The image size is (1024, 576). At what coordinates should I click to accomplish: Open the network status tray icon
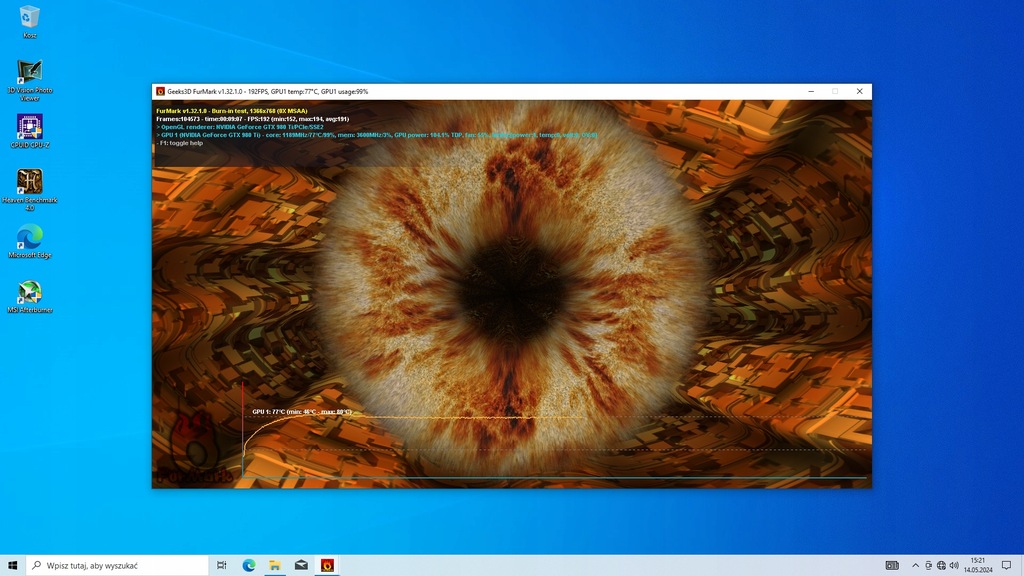click(x=942, y=565)
